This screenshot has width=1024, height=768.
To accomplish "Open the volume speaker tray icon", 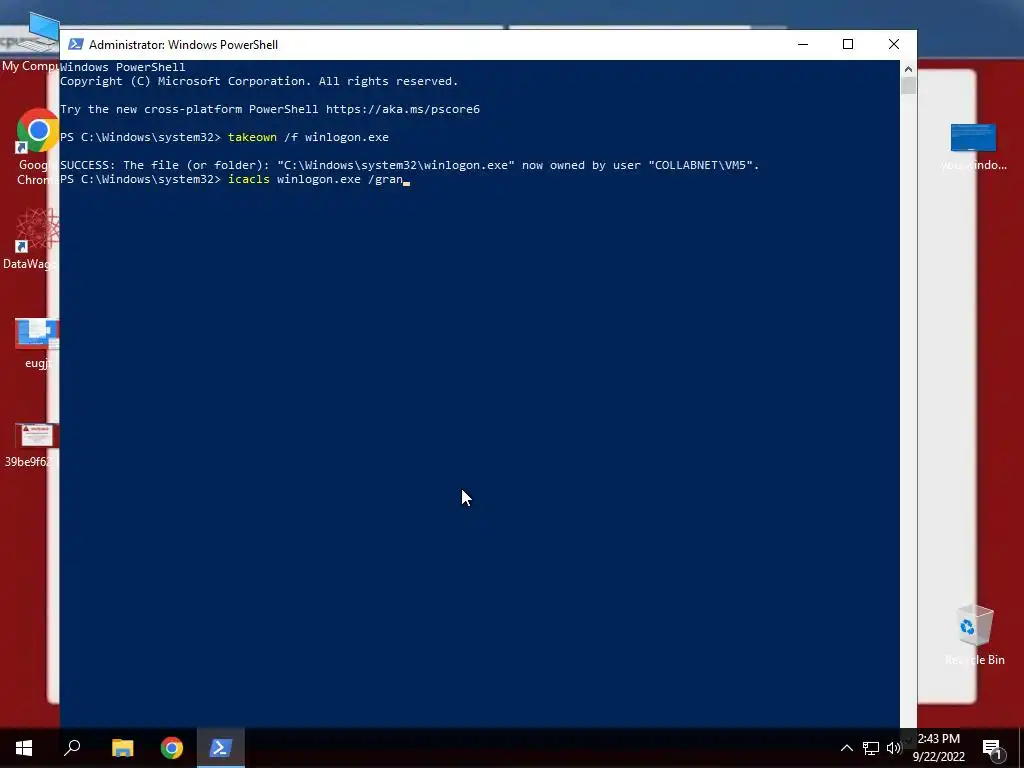I will (893, 748).
